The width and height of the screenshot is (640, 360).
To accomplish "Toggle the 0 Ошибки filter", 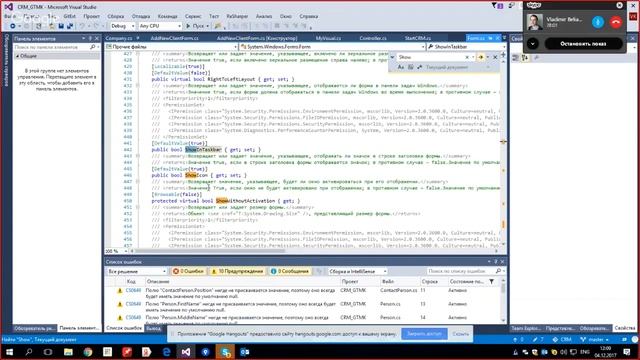I will click(x=188, y=271).
